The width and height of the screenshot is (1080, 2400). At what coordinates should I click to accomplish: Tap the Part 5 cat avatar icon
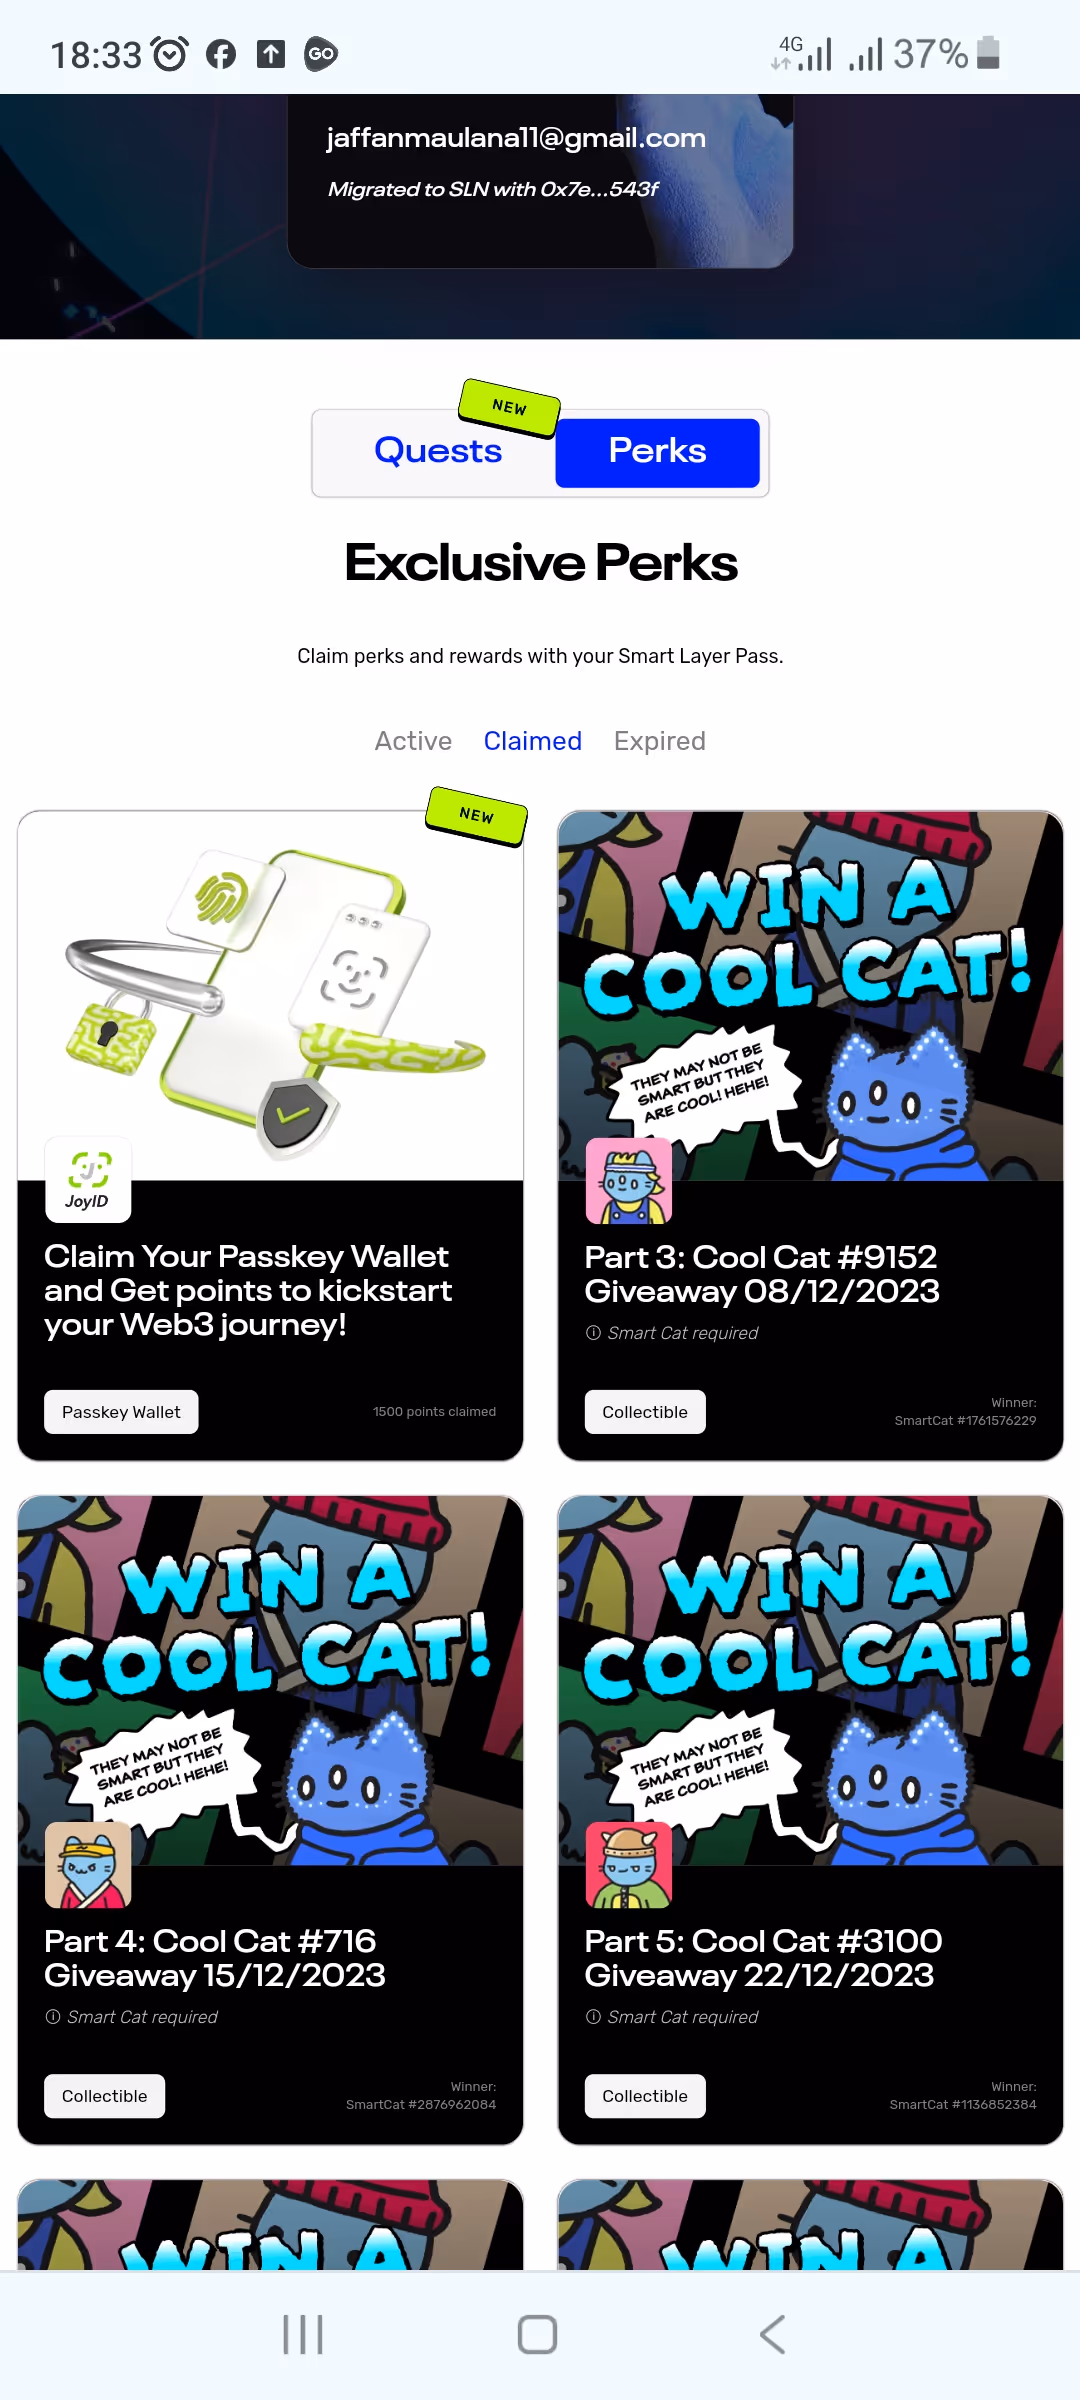click(x=628, y=1864)
